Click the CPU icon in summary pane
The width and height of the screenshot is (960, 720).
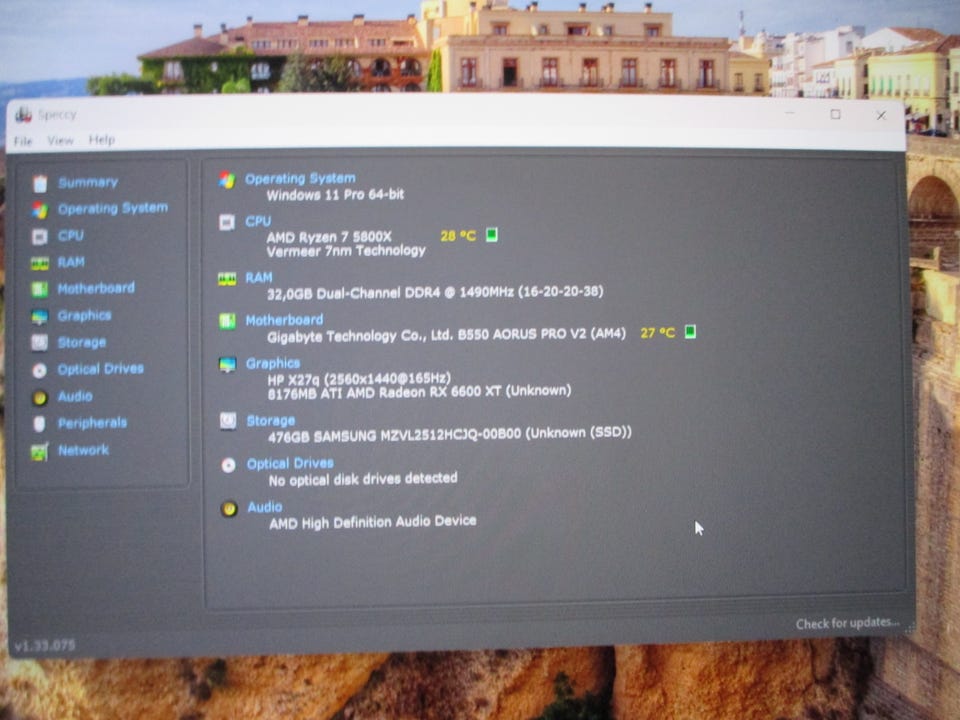pyautogui.click(x=227, y=222)
